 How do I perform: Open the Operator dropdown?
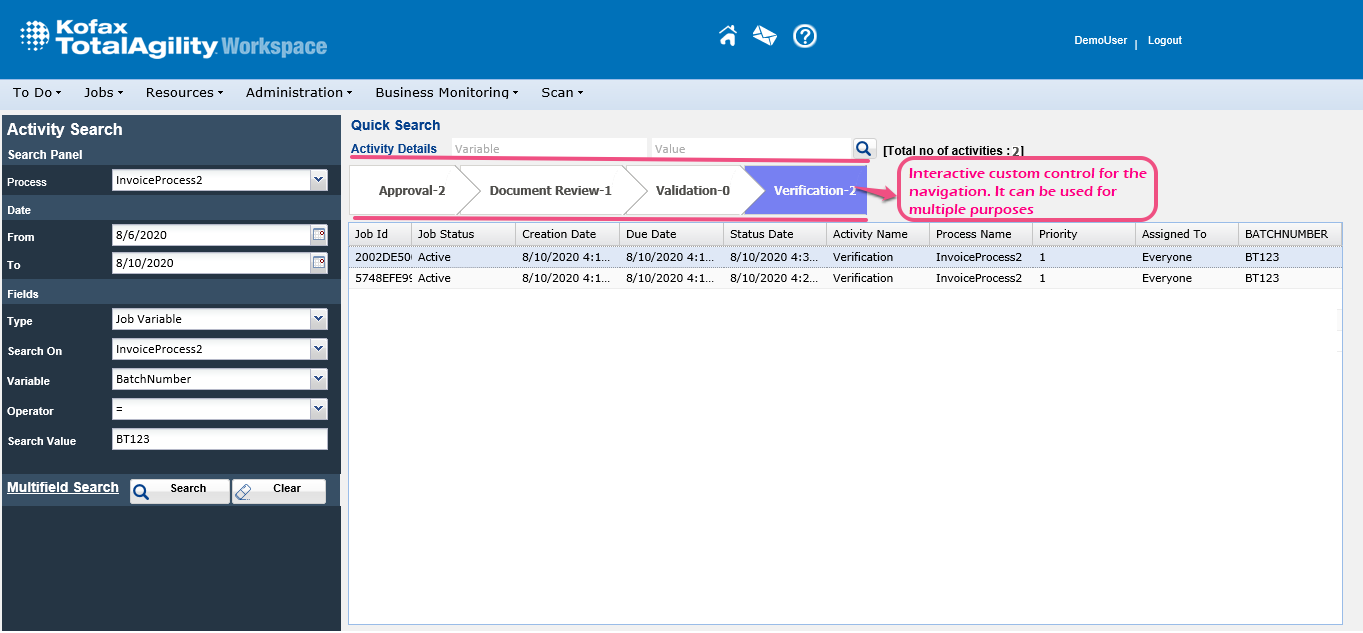pos(318,409)
